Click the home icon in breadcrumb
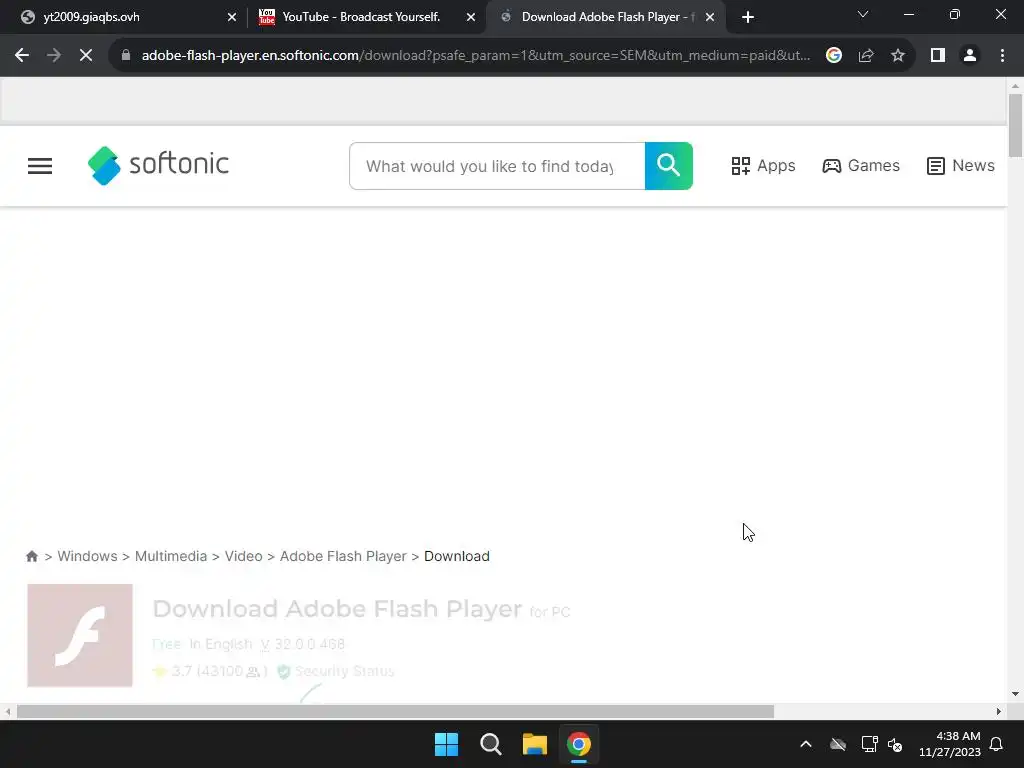The height and width of the screenshot is (768, 1024). [32, 556]
